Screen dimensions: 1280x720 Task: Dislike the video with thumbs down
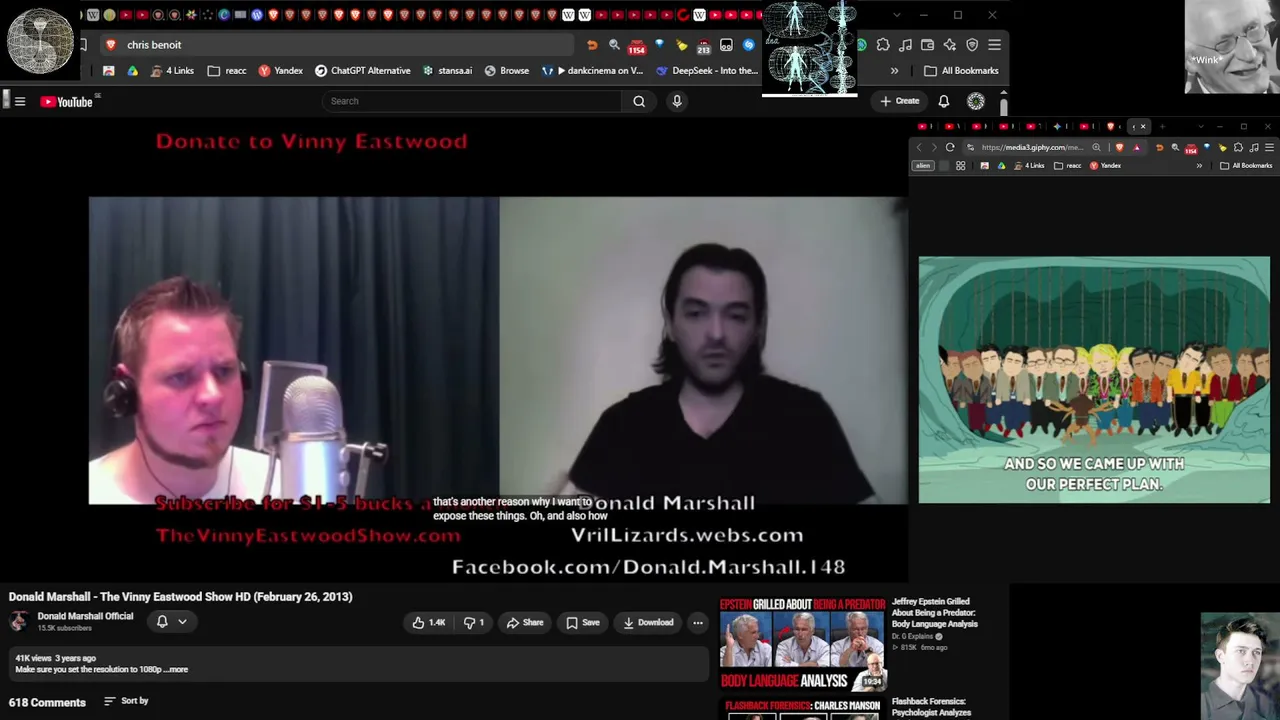pyautogui.click(x=474, y=623)
